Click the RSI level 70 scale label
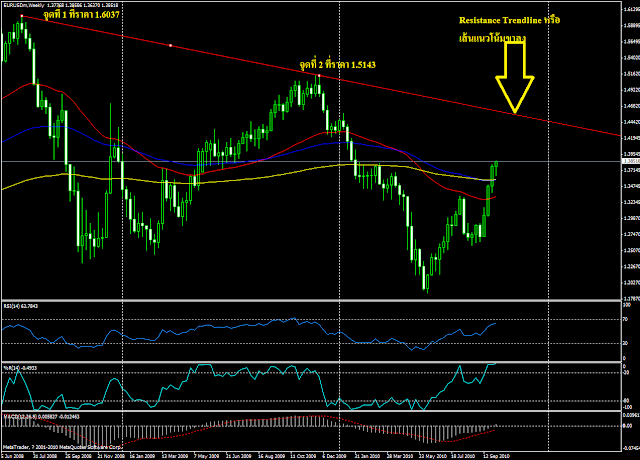Screen dimensions: 640x460 coord(625,319)
